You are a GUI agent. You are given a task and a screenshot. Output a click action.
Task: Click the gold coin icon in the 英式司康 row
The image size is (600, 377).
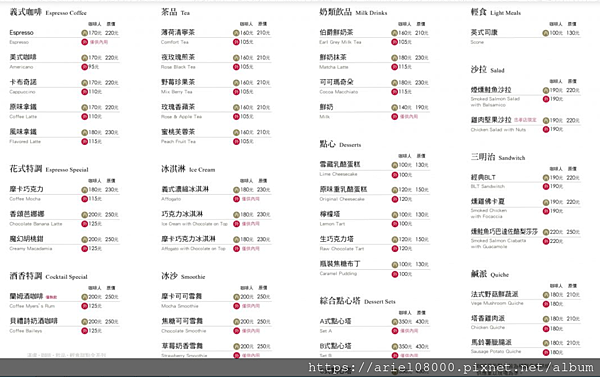click(x=546, y=33)
